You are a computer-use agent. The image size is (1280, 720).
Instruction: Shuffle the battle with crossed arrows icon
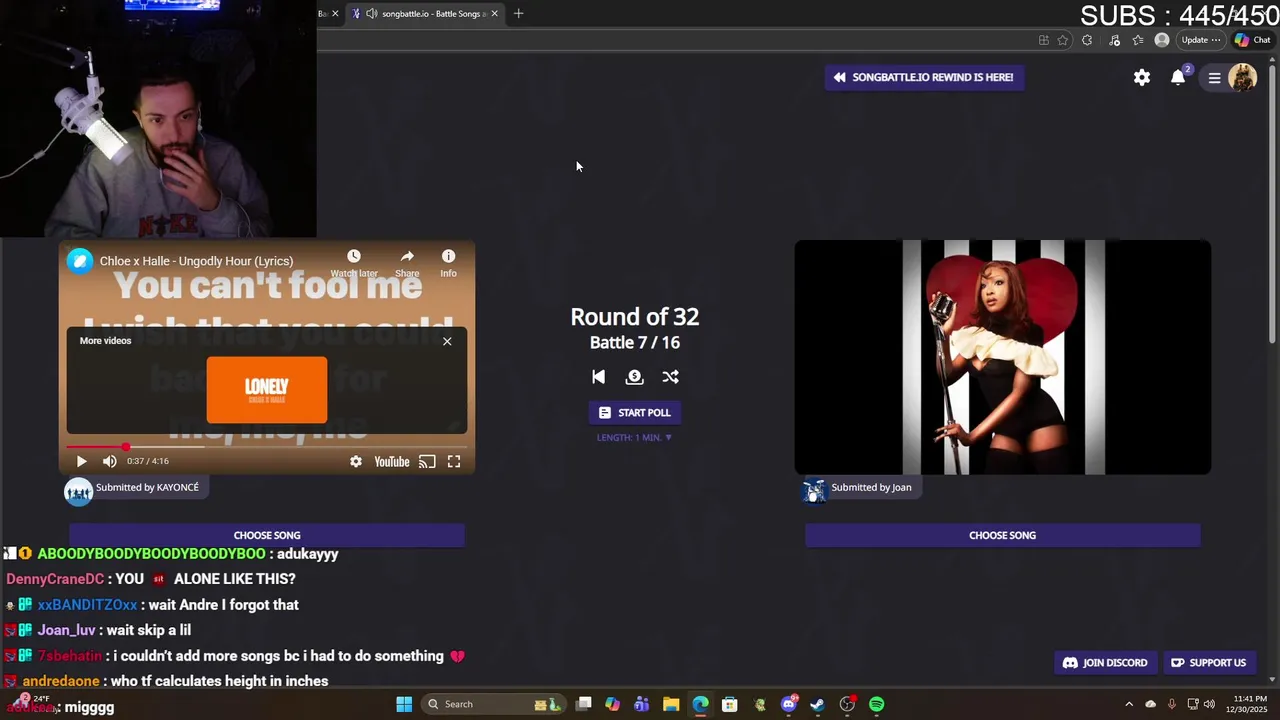(670, 377)
